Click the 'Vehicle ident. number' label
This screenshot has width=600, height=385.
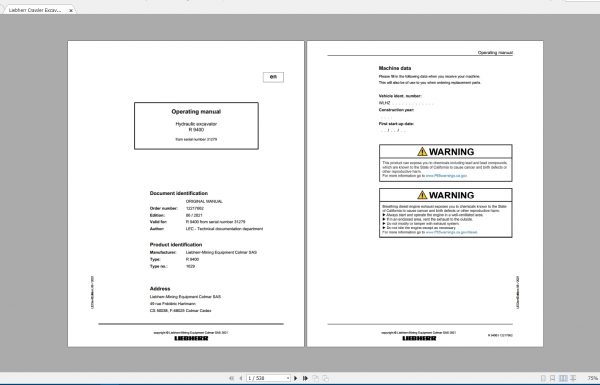400,96
